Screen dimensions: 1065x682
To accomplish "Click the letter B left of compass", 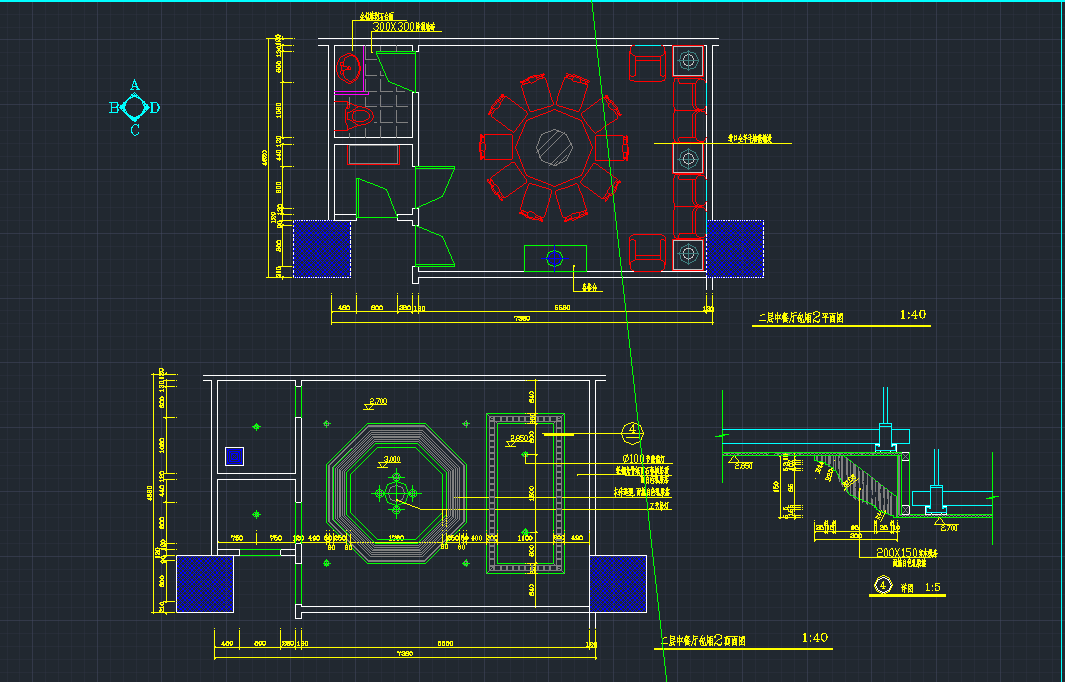I will point(114,107).
